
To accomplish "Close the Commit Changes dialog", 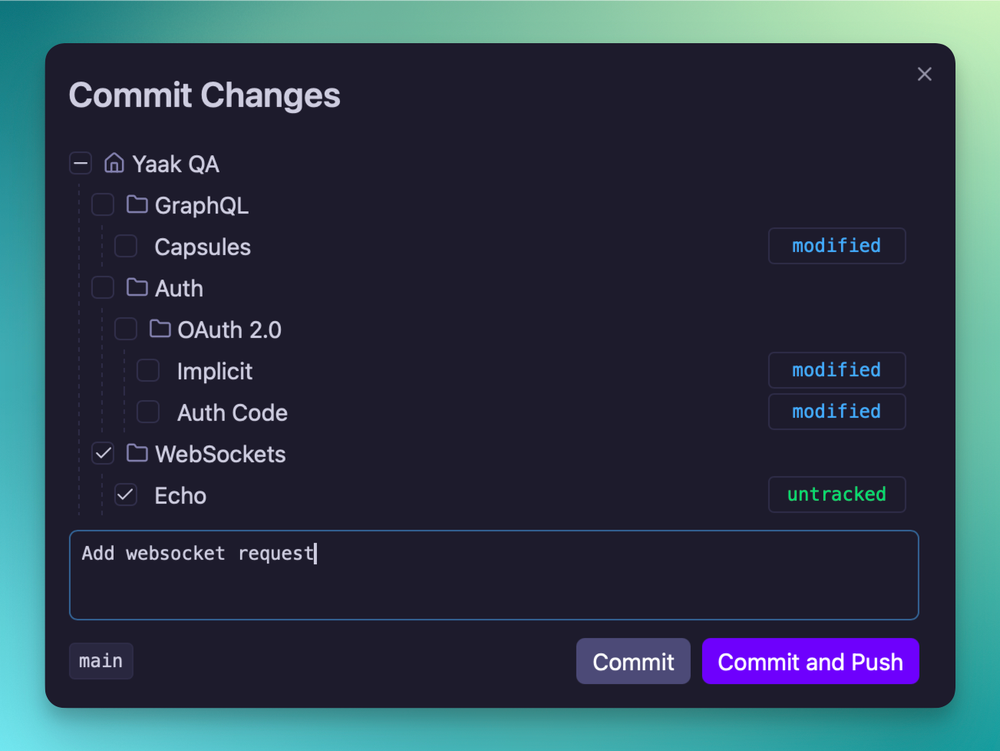I will click(924, 74).
